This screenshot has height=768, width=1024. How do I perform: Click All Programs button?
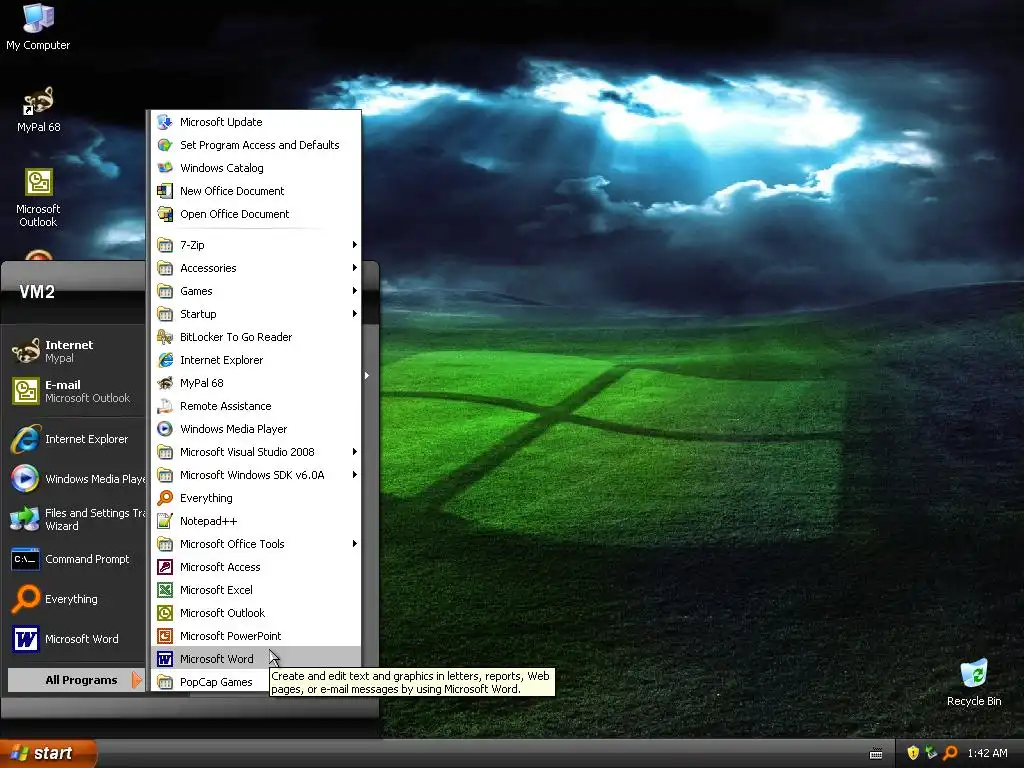pos(76,680)
